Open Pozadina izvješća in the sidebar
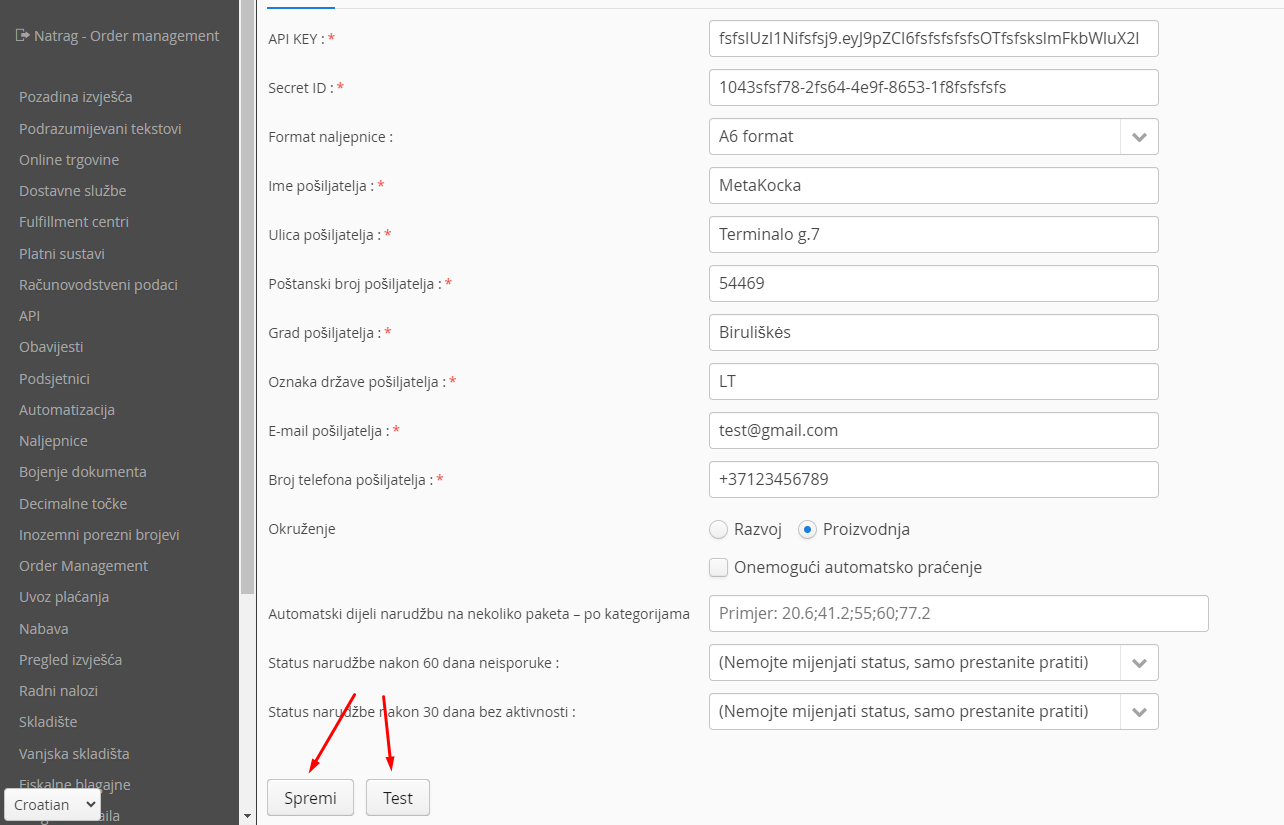1284x825 pixels. 76,97
